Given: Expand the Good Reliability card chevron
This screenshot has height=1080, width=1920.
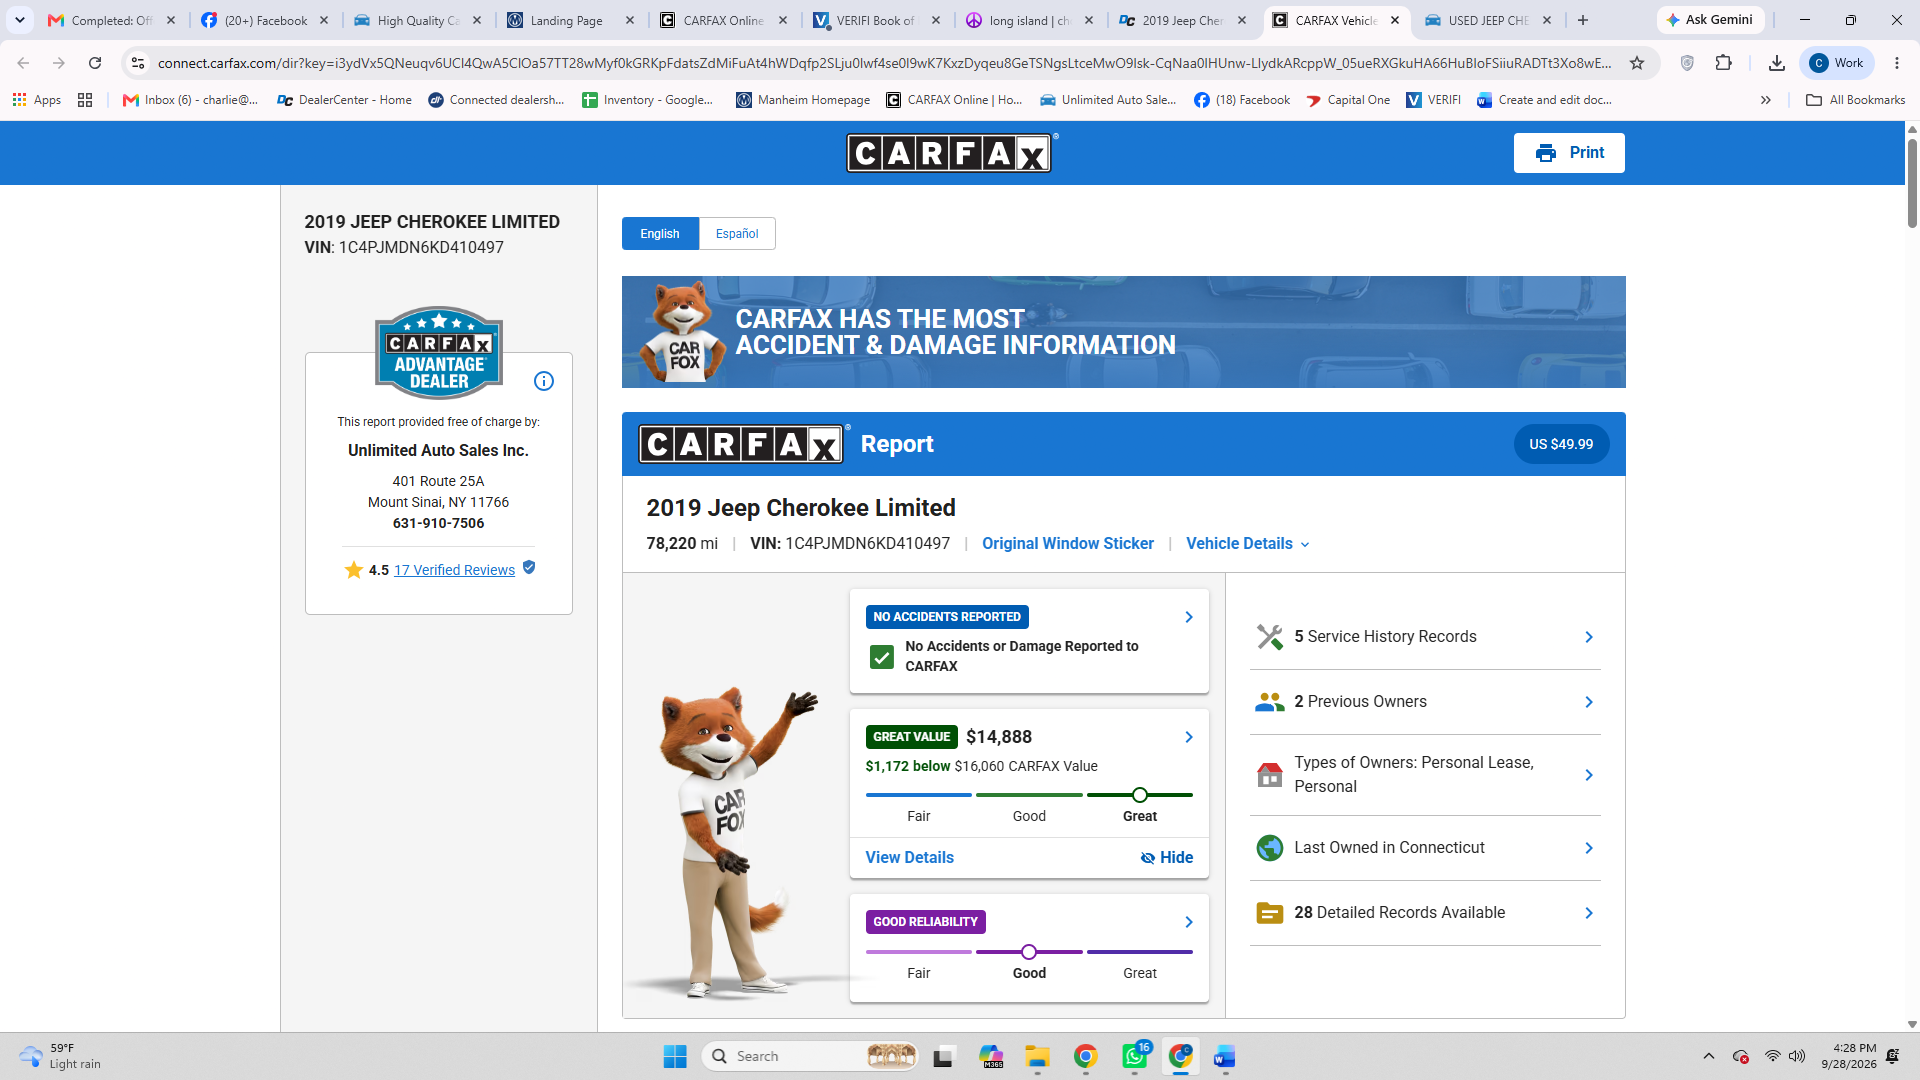Looking at the screenshot, I should pyautogui.click(x=1189, y=922).
